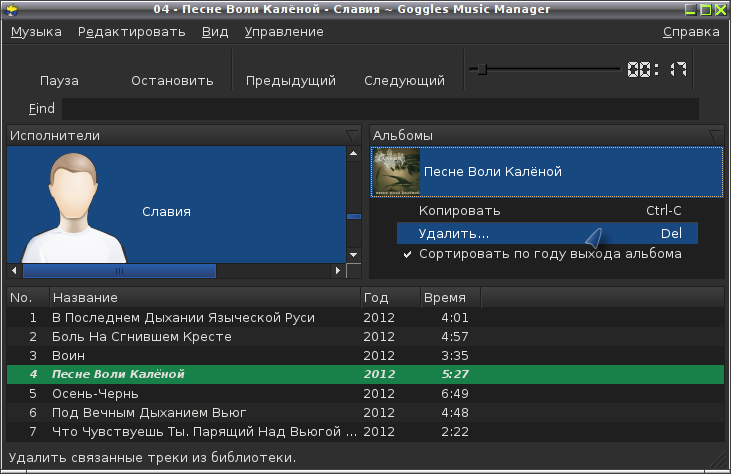Select track Воин
The width and height of the screenshot is (731, 474).
click(x=366, y=356)
